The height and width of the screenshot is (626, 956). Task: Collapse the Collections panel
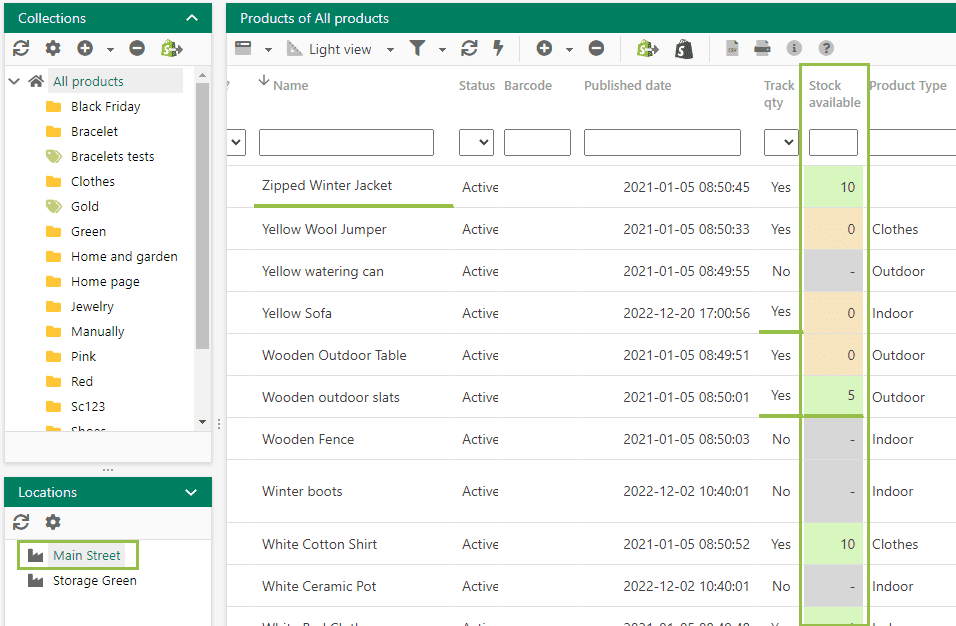[x=192, y=18]
